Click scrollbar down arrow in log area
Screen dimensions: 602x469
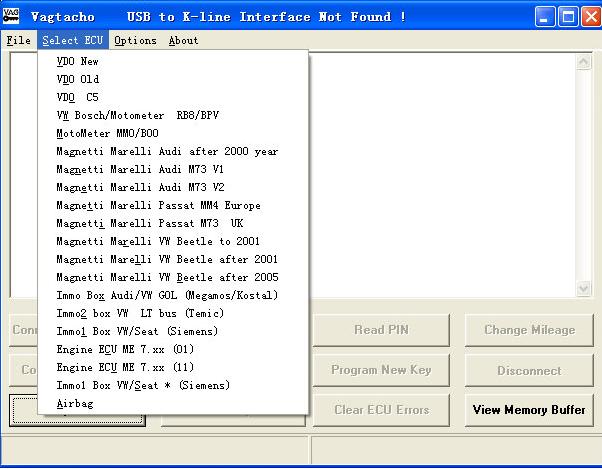tap(584, 289)
